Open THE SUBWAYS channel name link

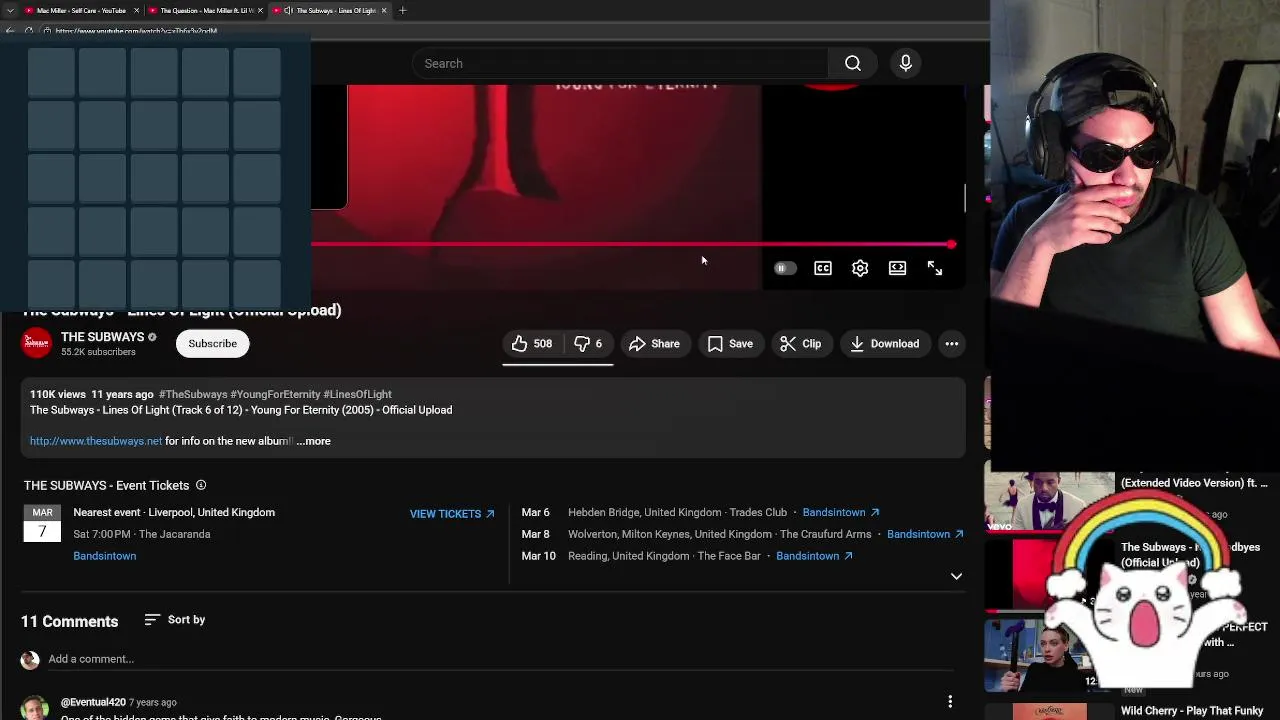(102, 337)
